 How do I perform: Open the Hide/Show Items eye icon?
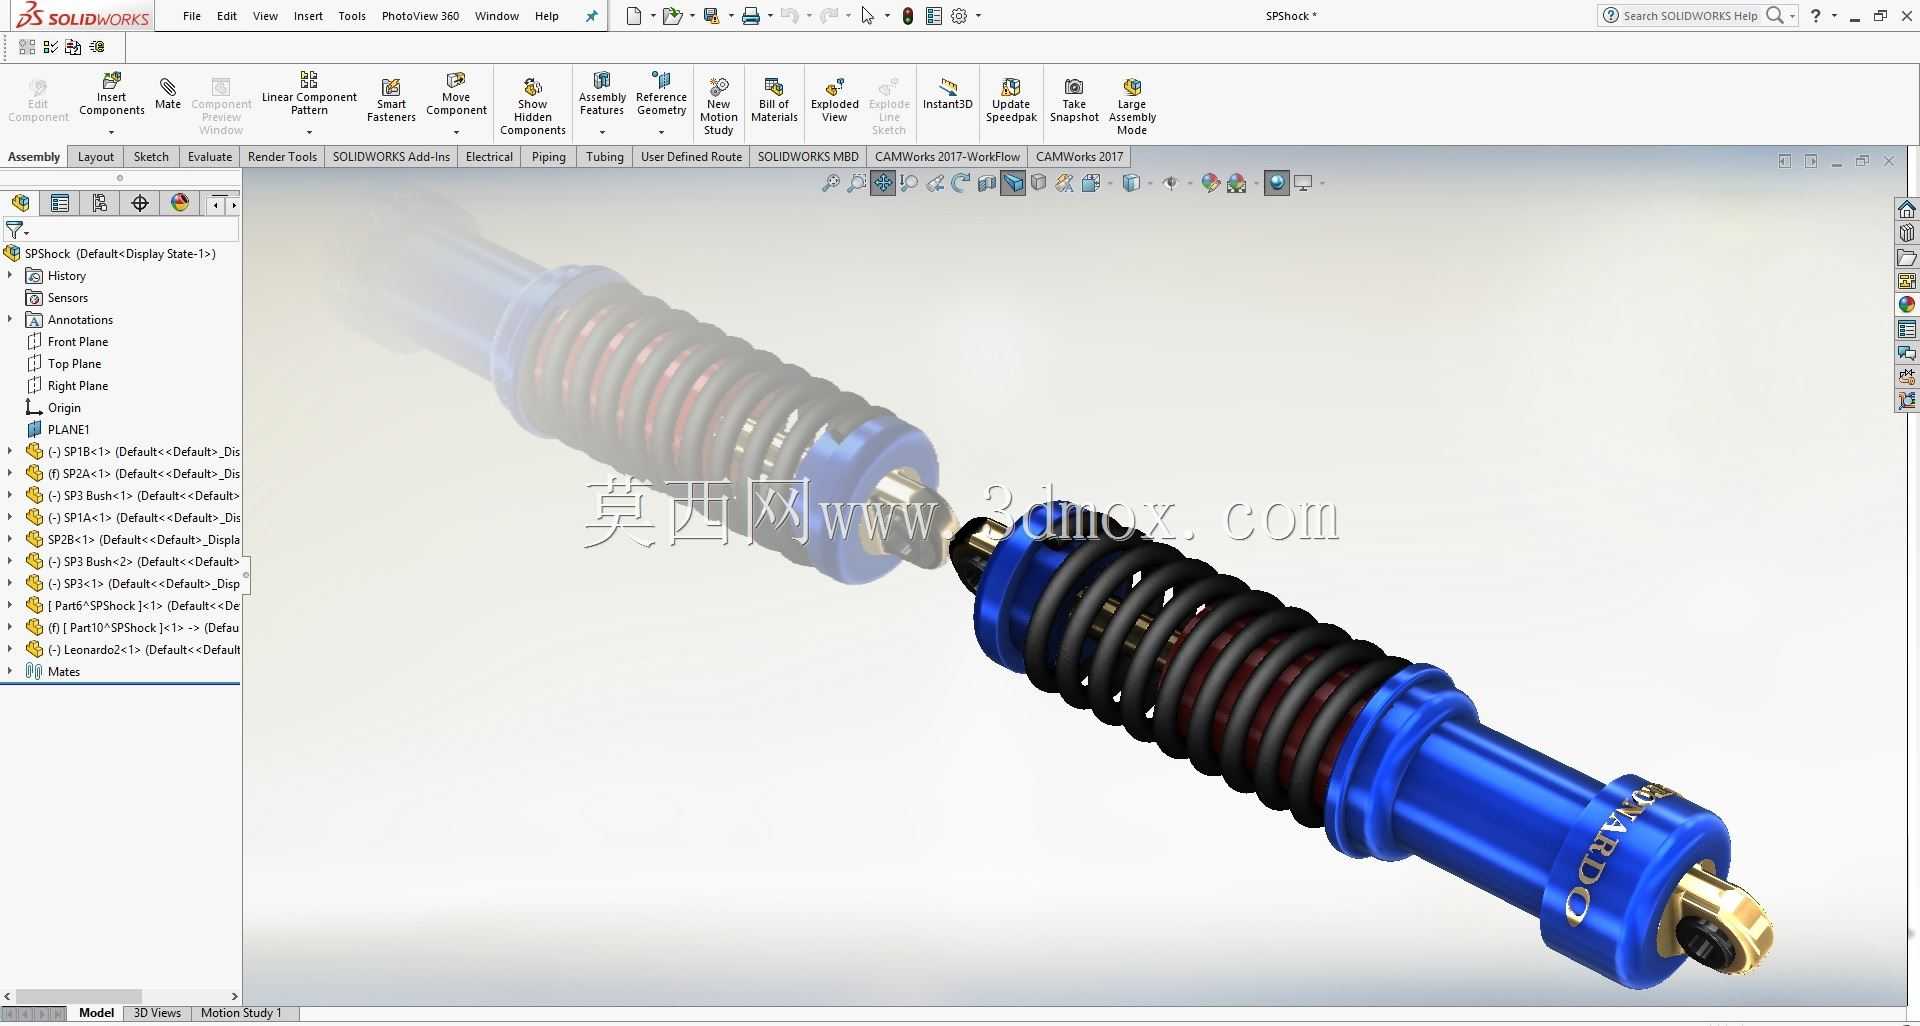(x=1170, y=183)
